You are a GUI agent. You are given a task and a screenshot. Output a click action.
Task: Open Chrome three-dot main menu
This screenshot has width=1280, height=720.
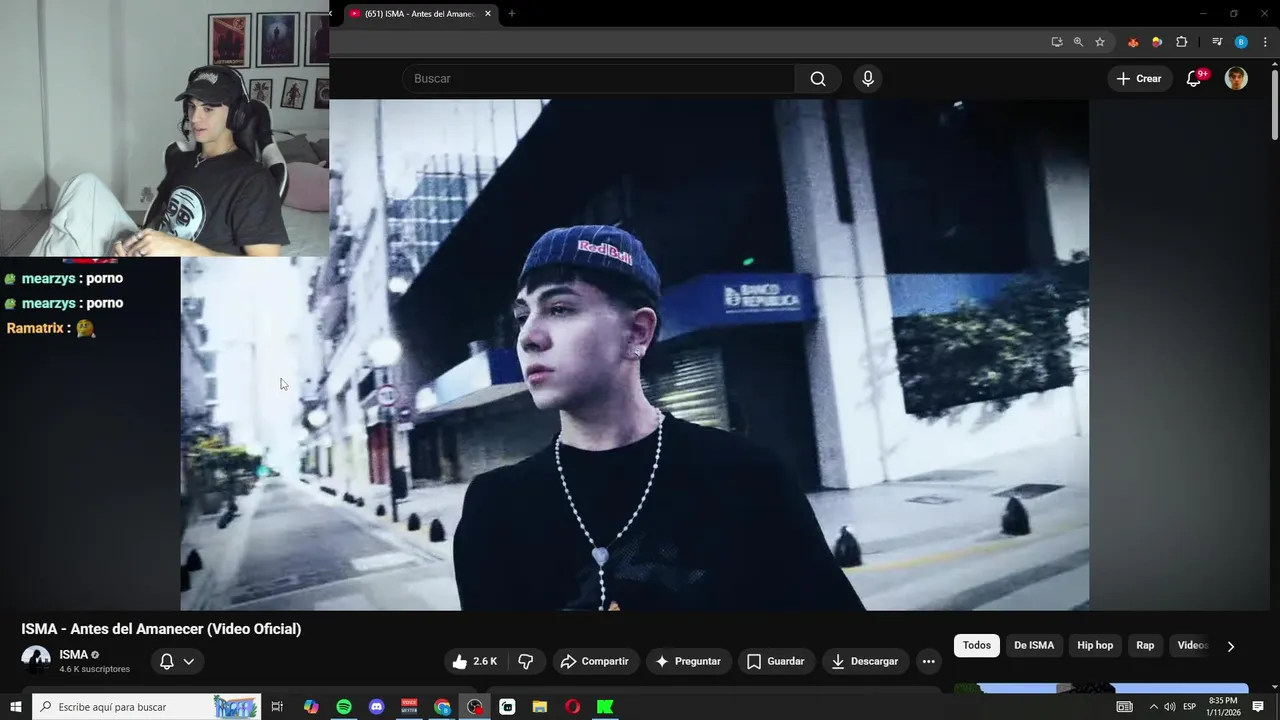tap(1265, 42)
